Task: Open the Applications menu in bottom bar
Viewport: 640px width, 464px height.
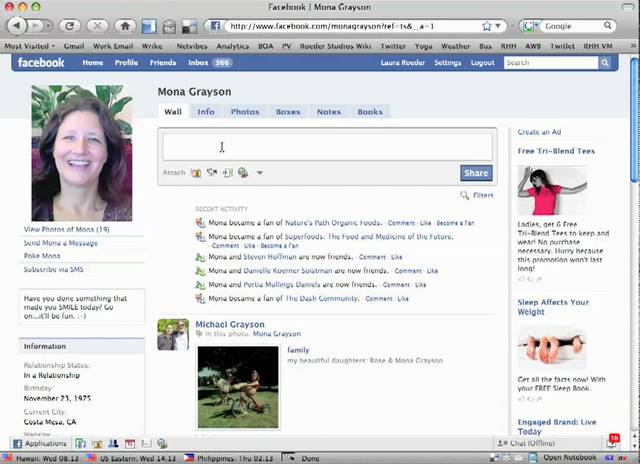Action: pyautogui.click(x=40, y=443)
